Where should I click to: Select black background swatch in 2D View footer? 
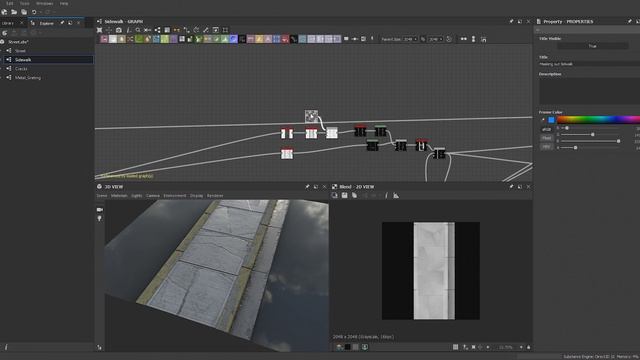(x=347, y=347)
